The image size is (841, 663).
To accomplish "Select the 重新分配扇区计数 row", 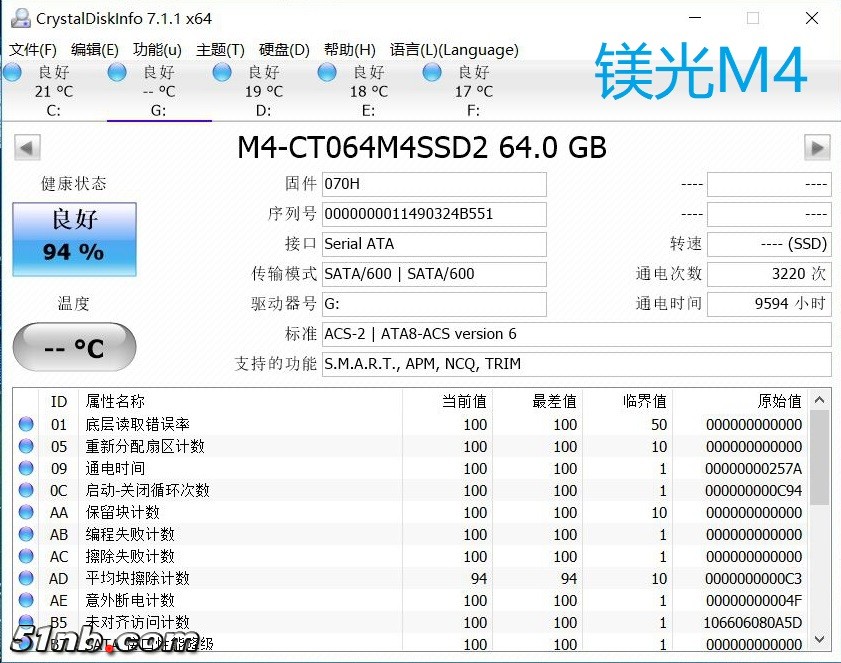I will coord(411,446).
